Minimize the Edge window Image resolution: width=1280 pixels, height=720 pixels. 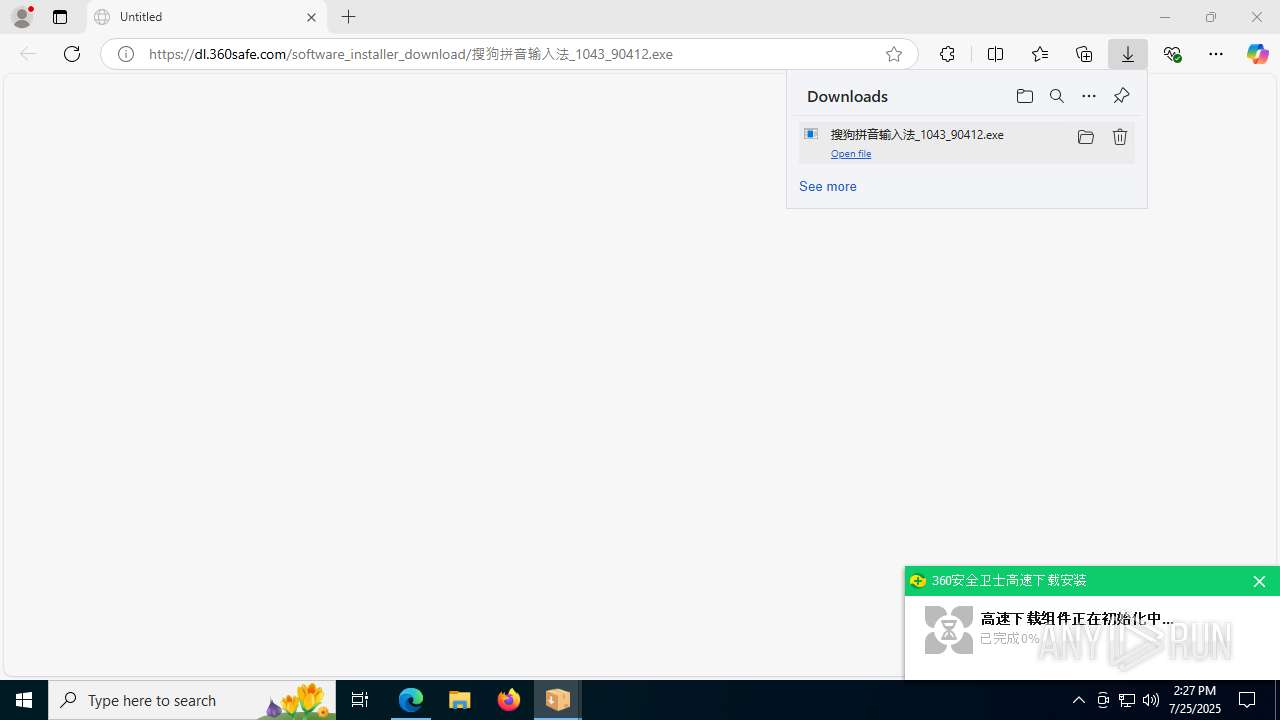(1165, 17)
